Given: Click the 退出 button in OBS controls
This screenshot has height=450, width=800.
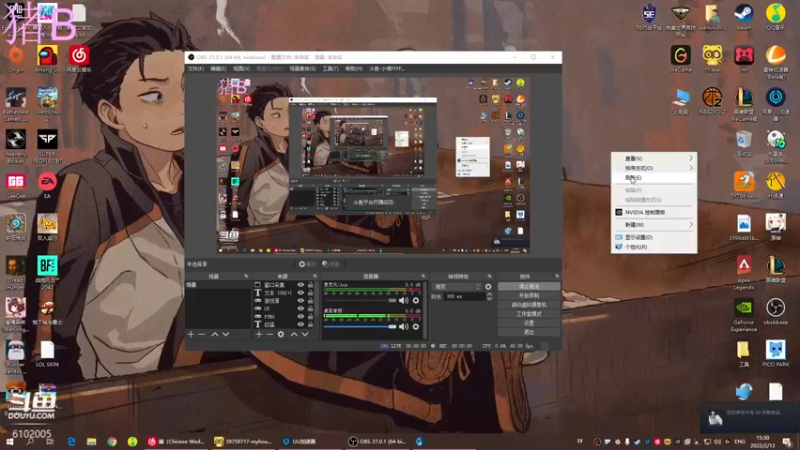Looking at the screenshot, I should tap(529, 332).
